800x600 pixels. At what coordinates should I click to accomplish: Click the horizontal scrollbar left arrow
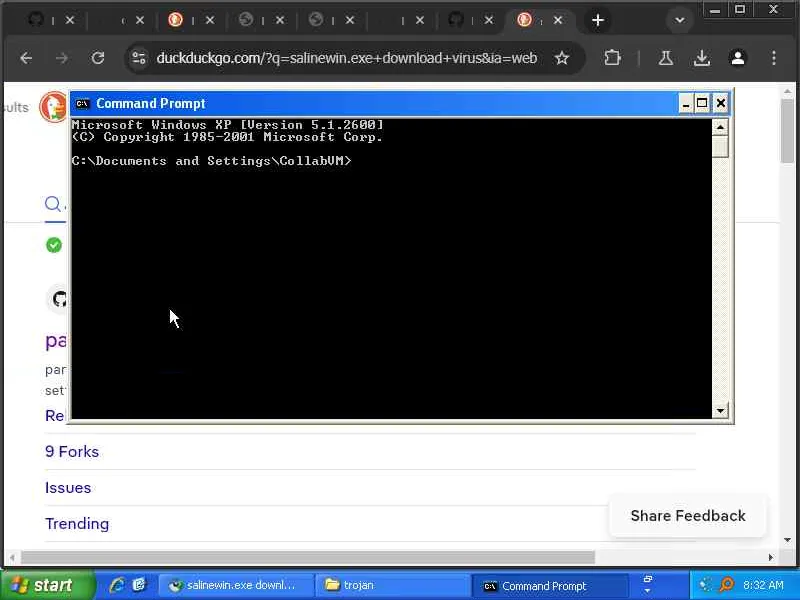point(12,558)
